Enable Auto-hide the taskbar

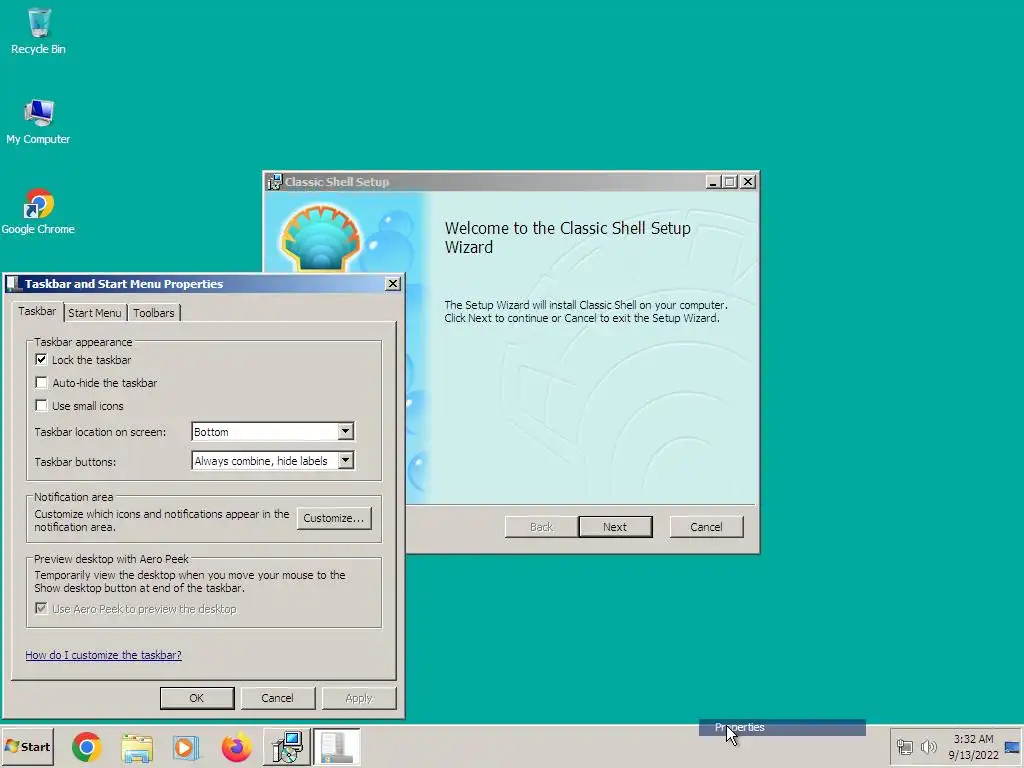click(41, 383)
